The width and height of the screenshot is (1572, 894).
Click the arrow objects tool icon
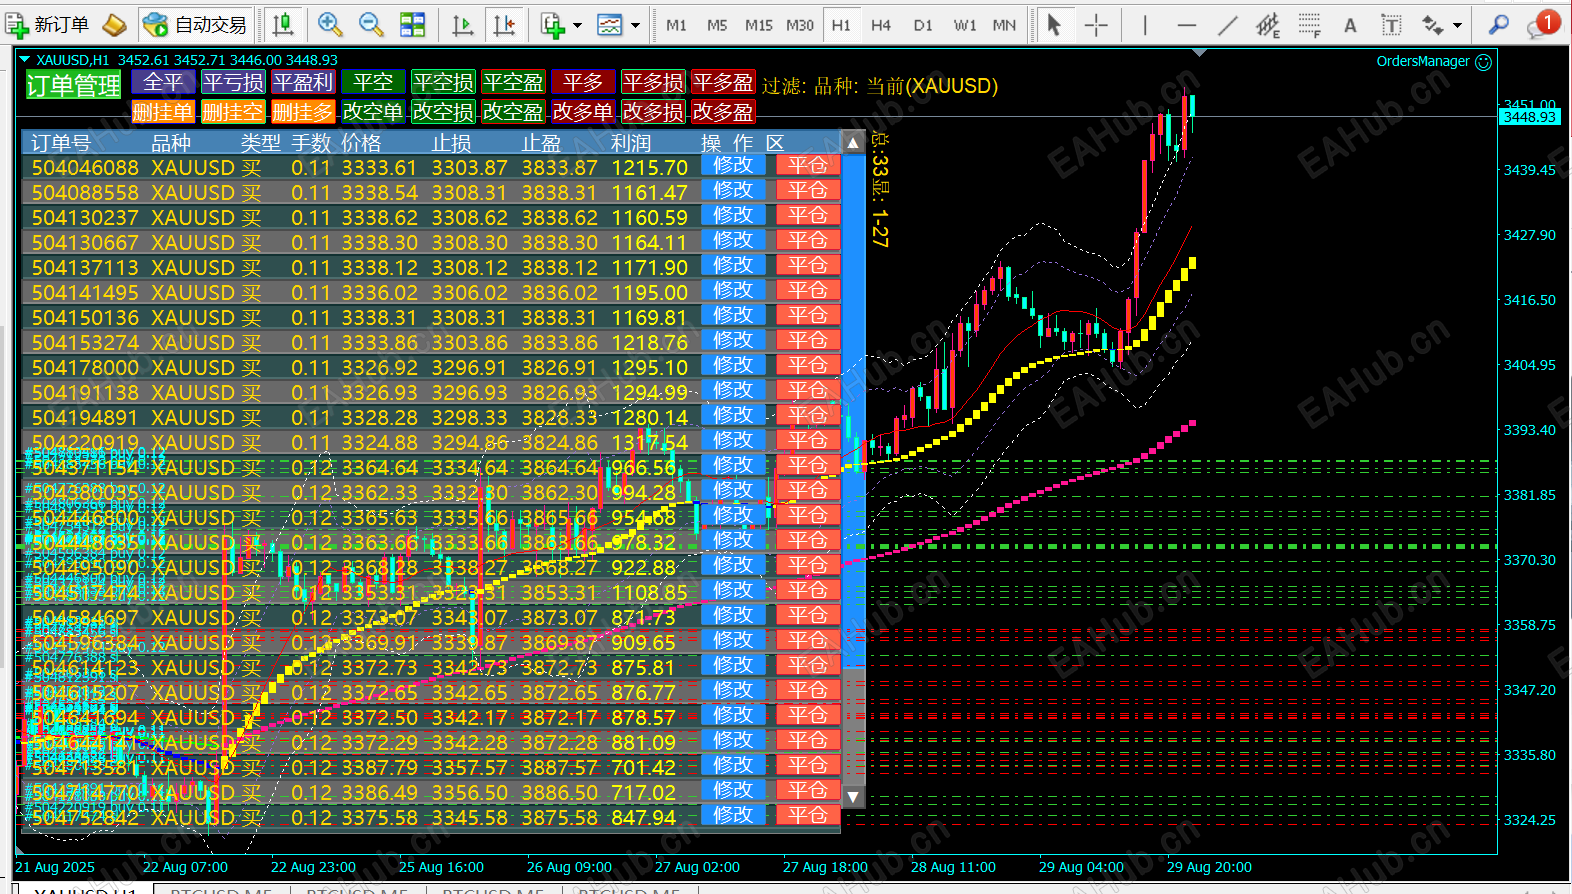1433,25
